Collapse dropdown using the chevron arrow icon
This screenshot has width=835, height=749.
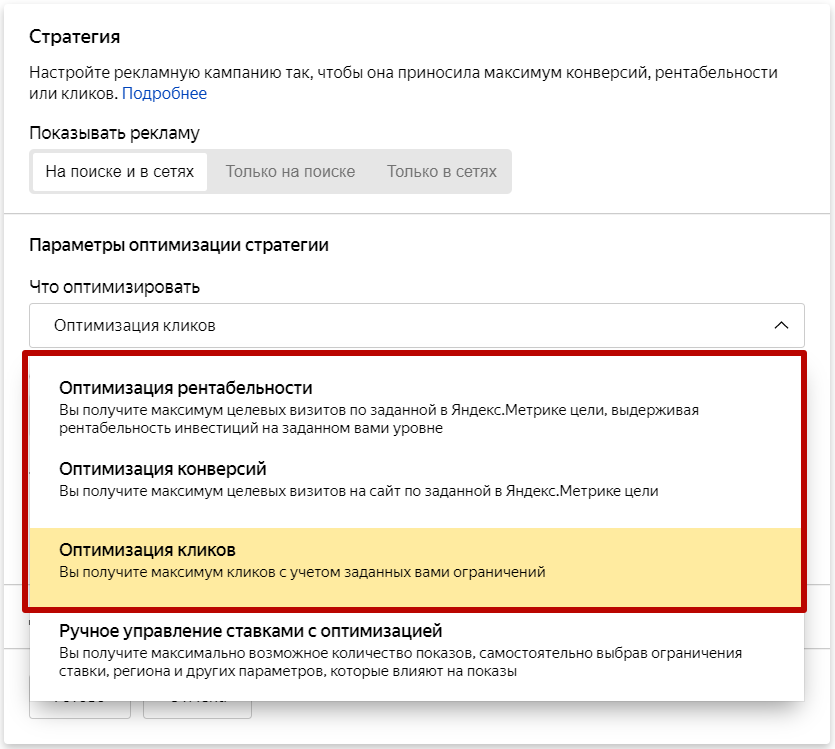782,326
